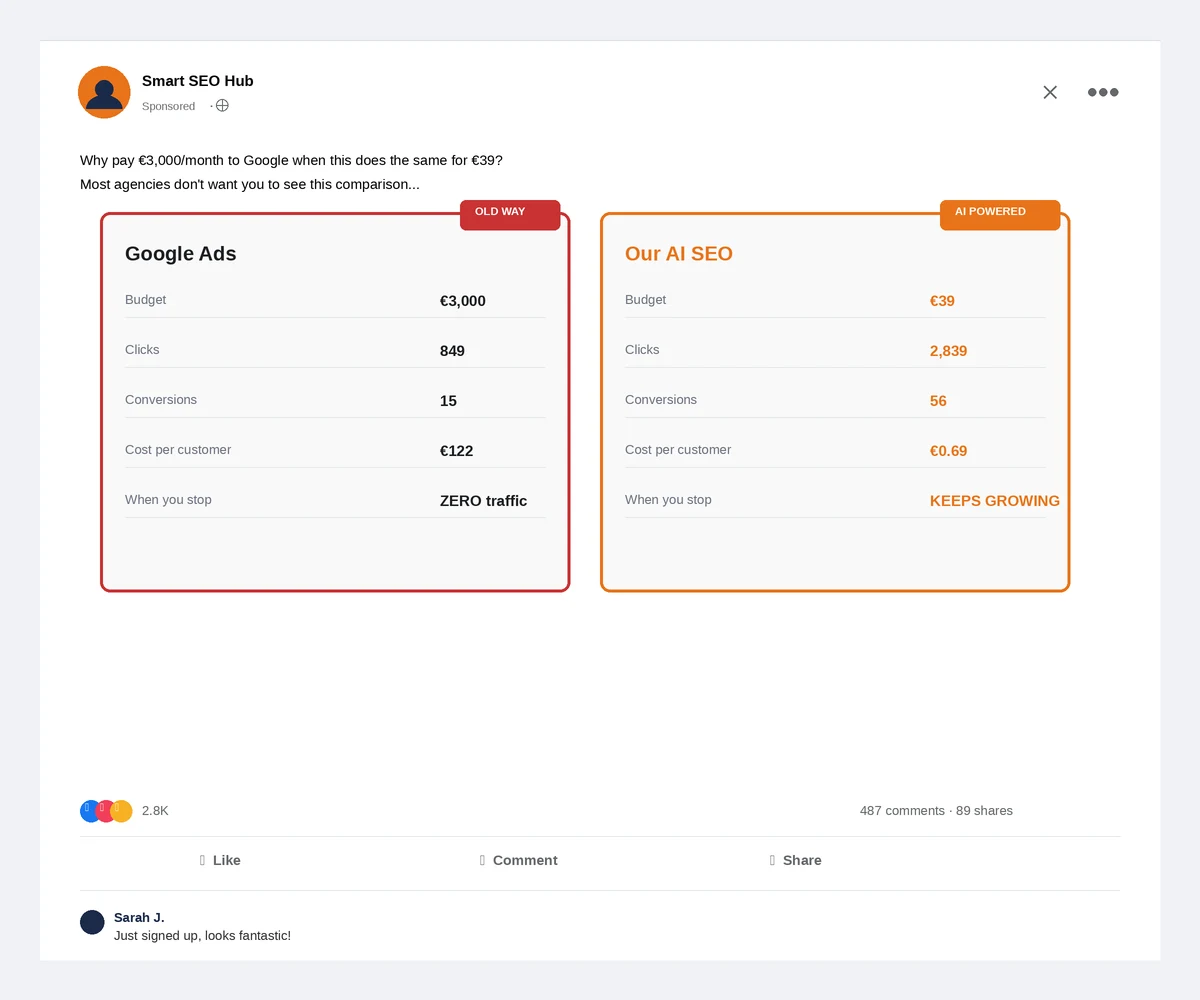Click the Comment button
The height and width of the screenshot is (1000, 1200).
(x=518, y=860)
